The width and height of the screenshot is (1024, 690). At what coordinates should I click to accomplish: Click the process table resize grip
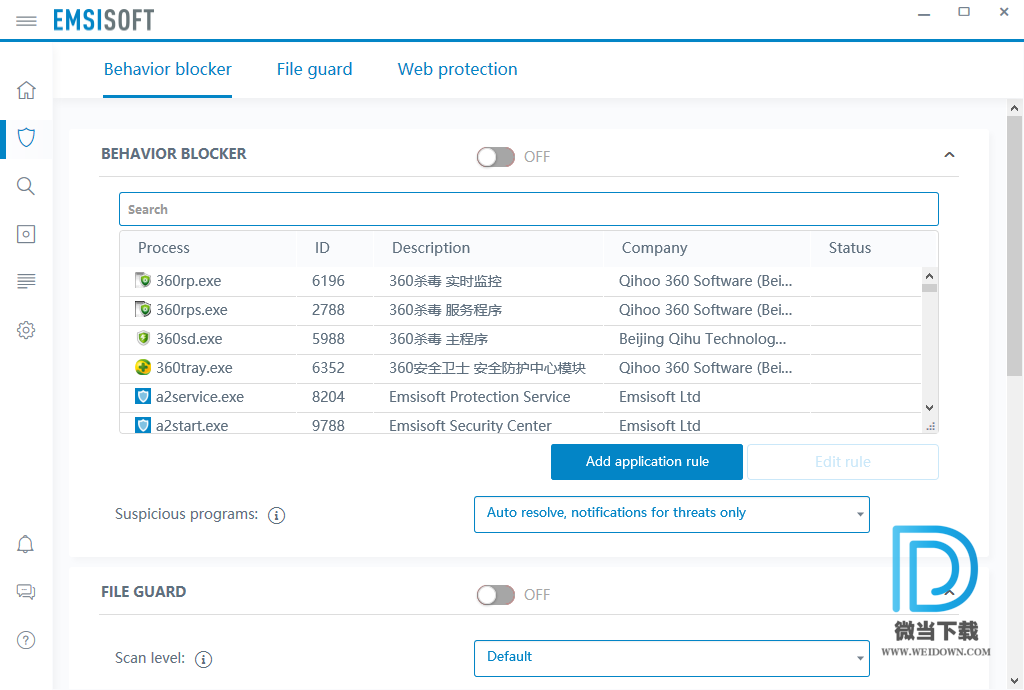tap(931, 426)
